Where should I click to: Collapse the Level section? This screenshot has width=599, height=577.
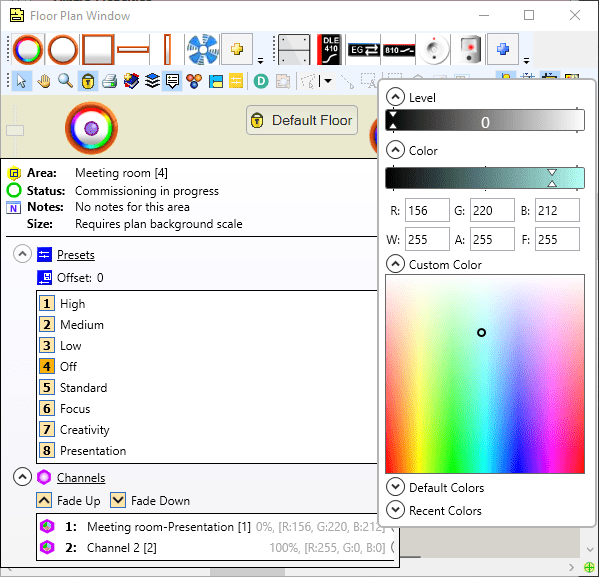(x=395, y=97)
